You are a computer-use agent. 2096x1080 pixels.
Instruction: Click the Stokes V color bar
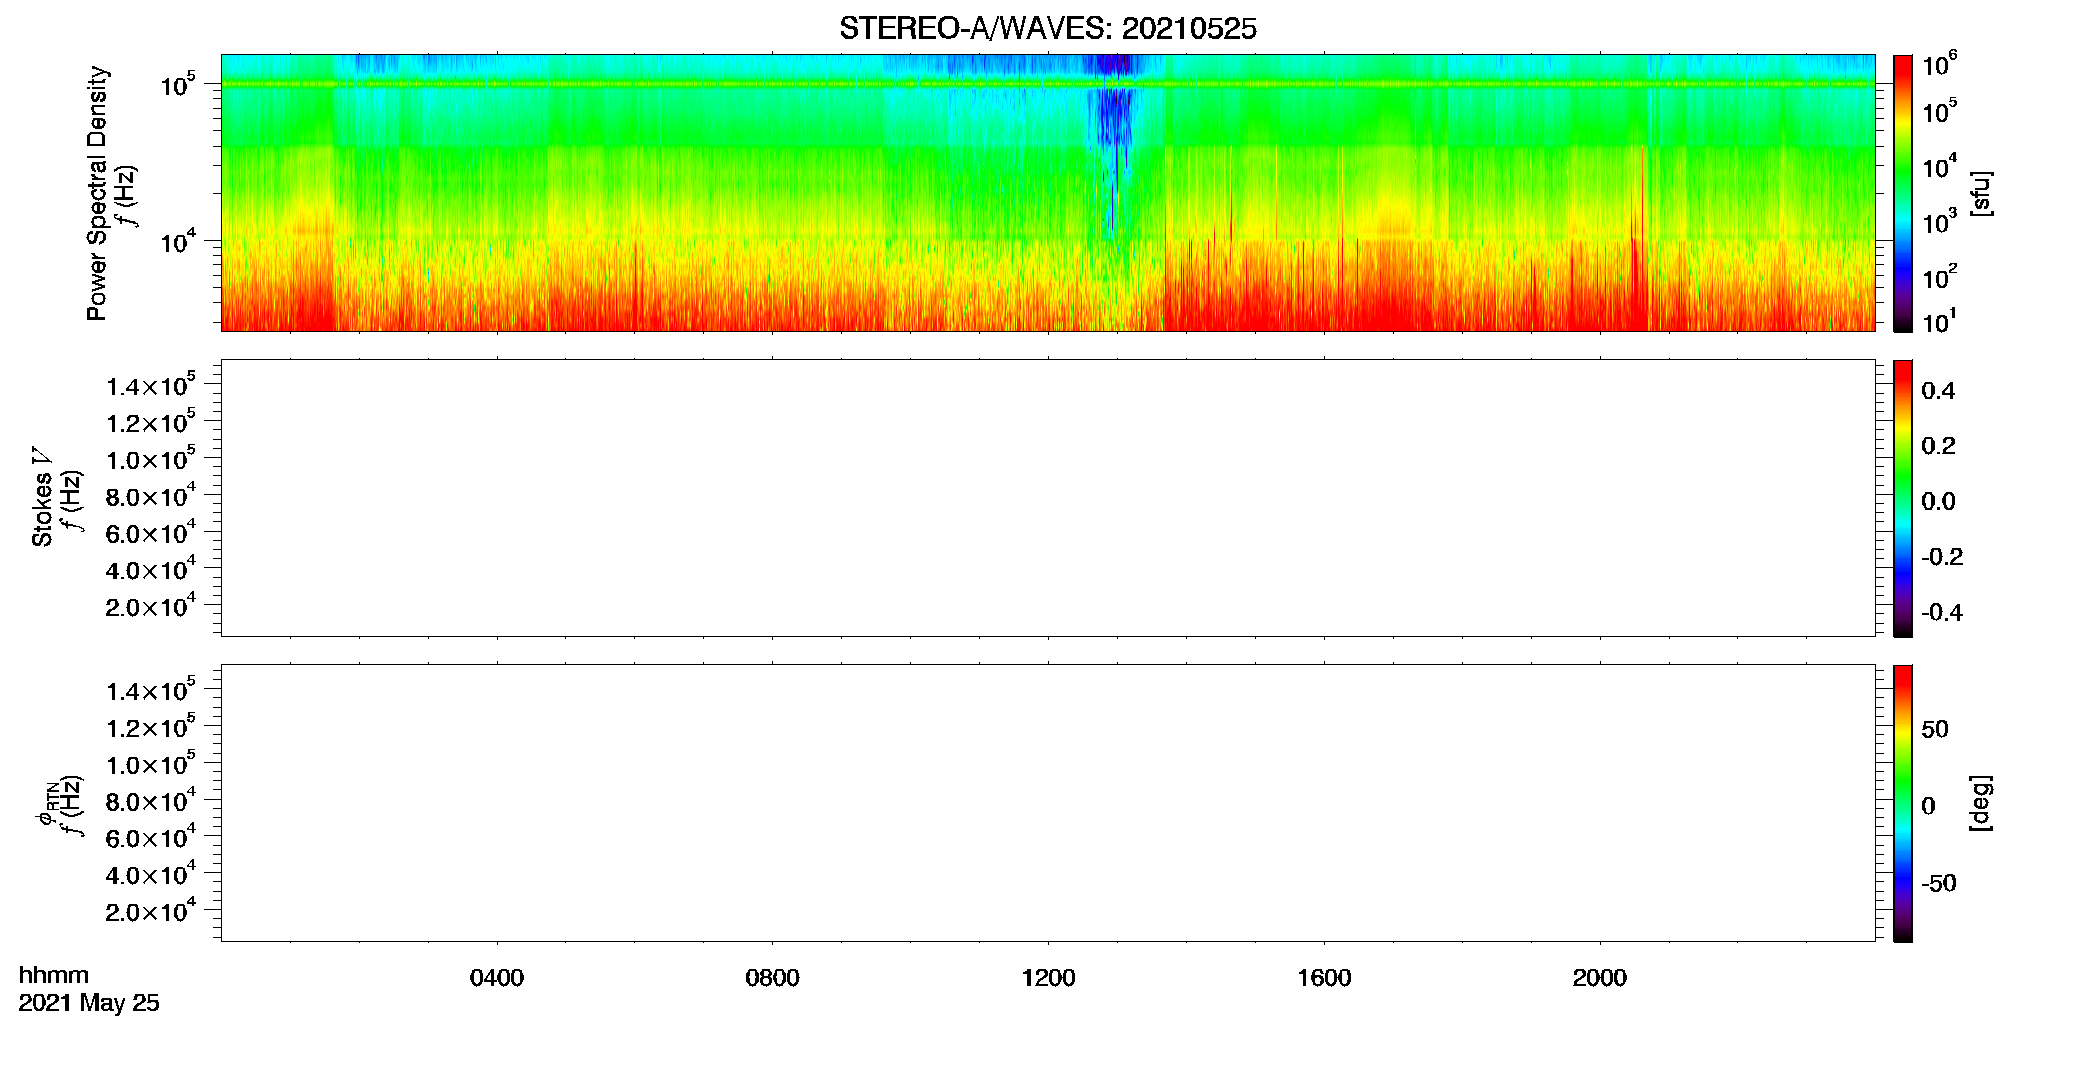tap(1903, 498)
